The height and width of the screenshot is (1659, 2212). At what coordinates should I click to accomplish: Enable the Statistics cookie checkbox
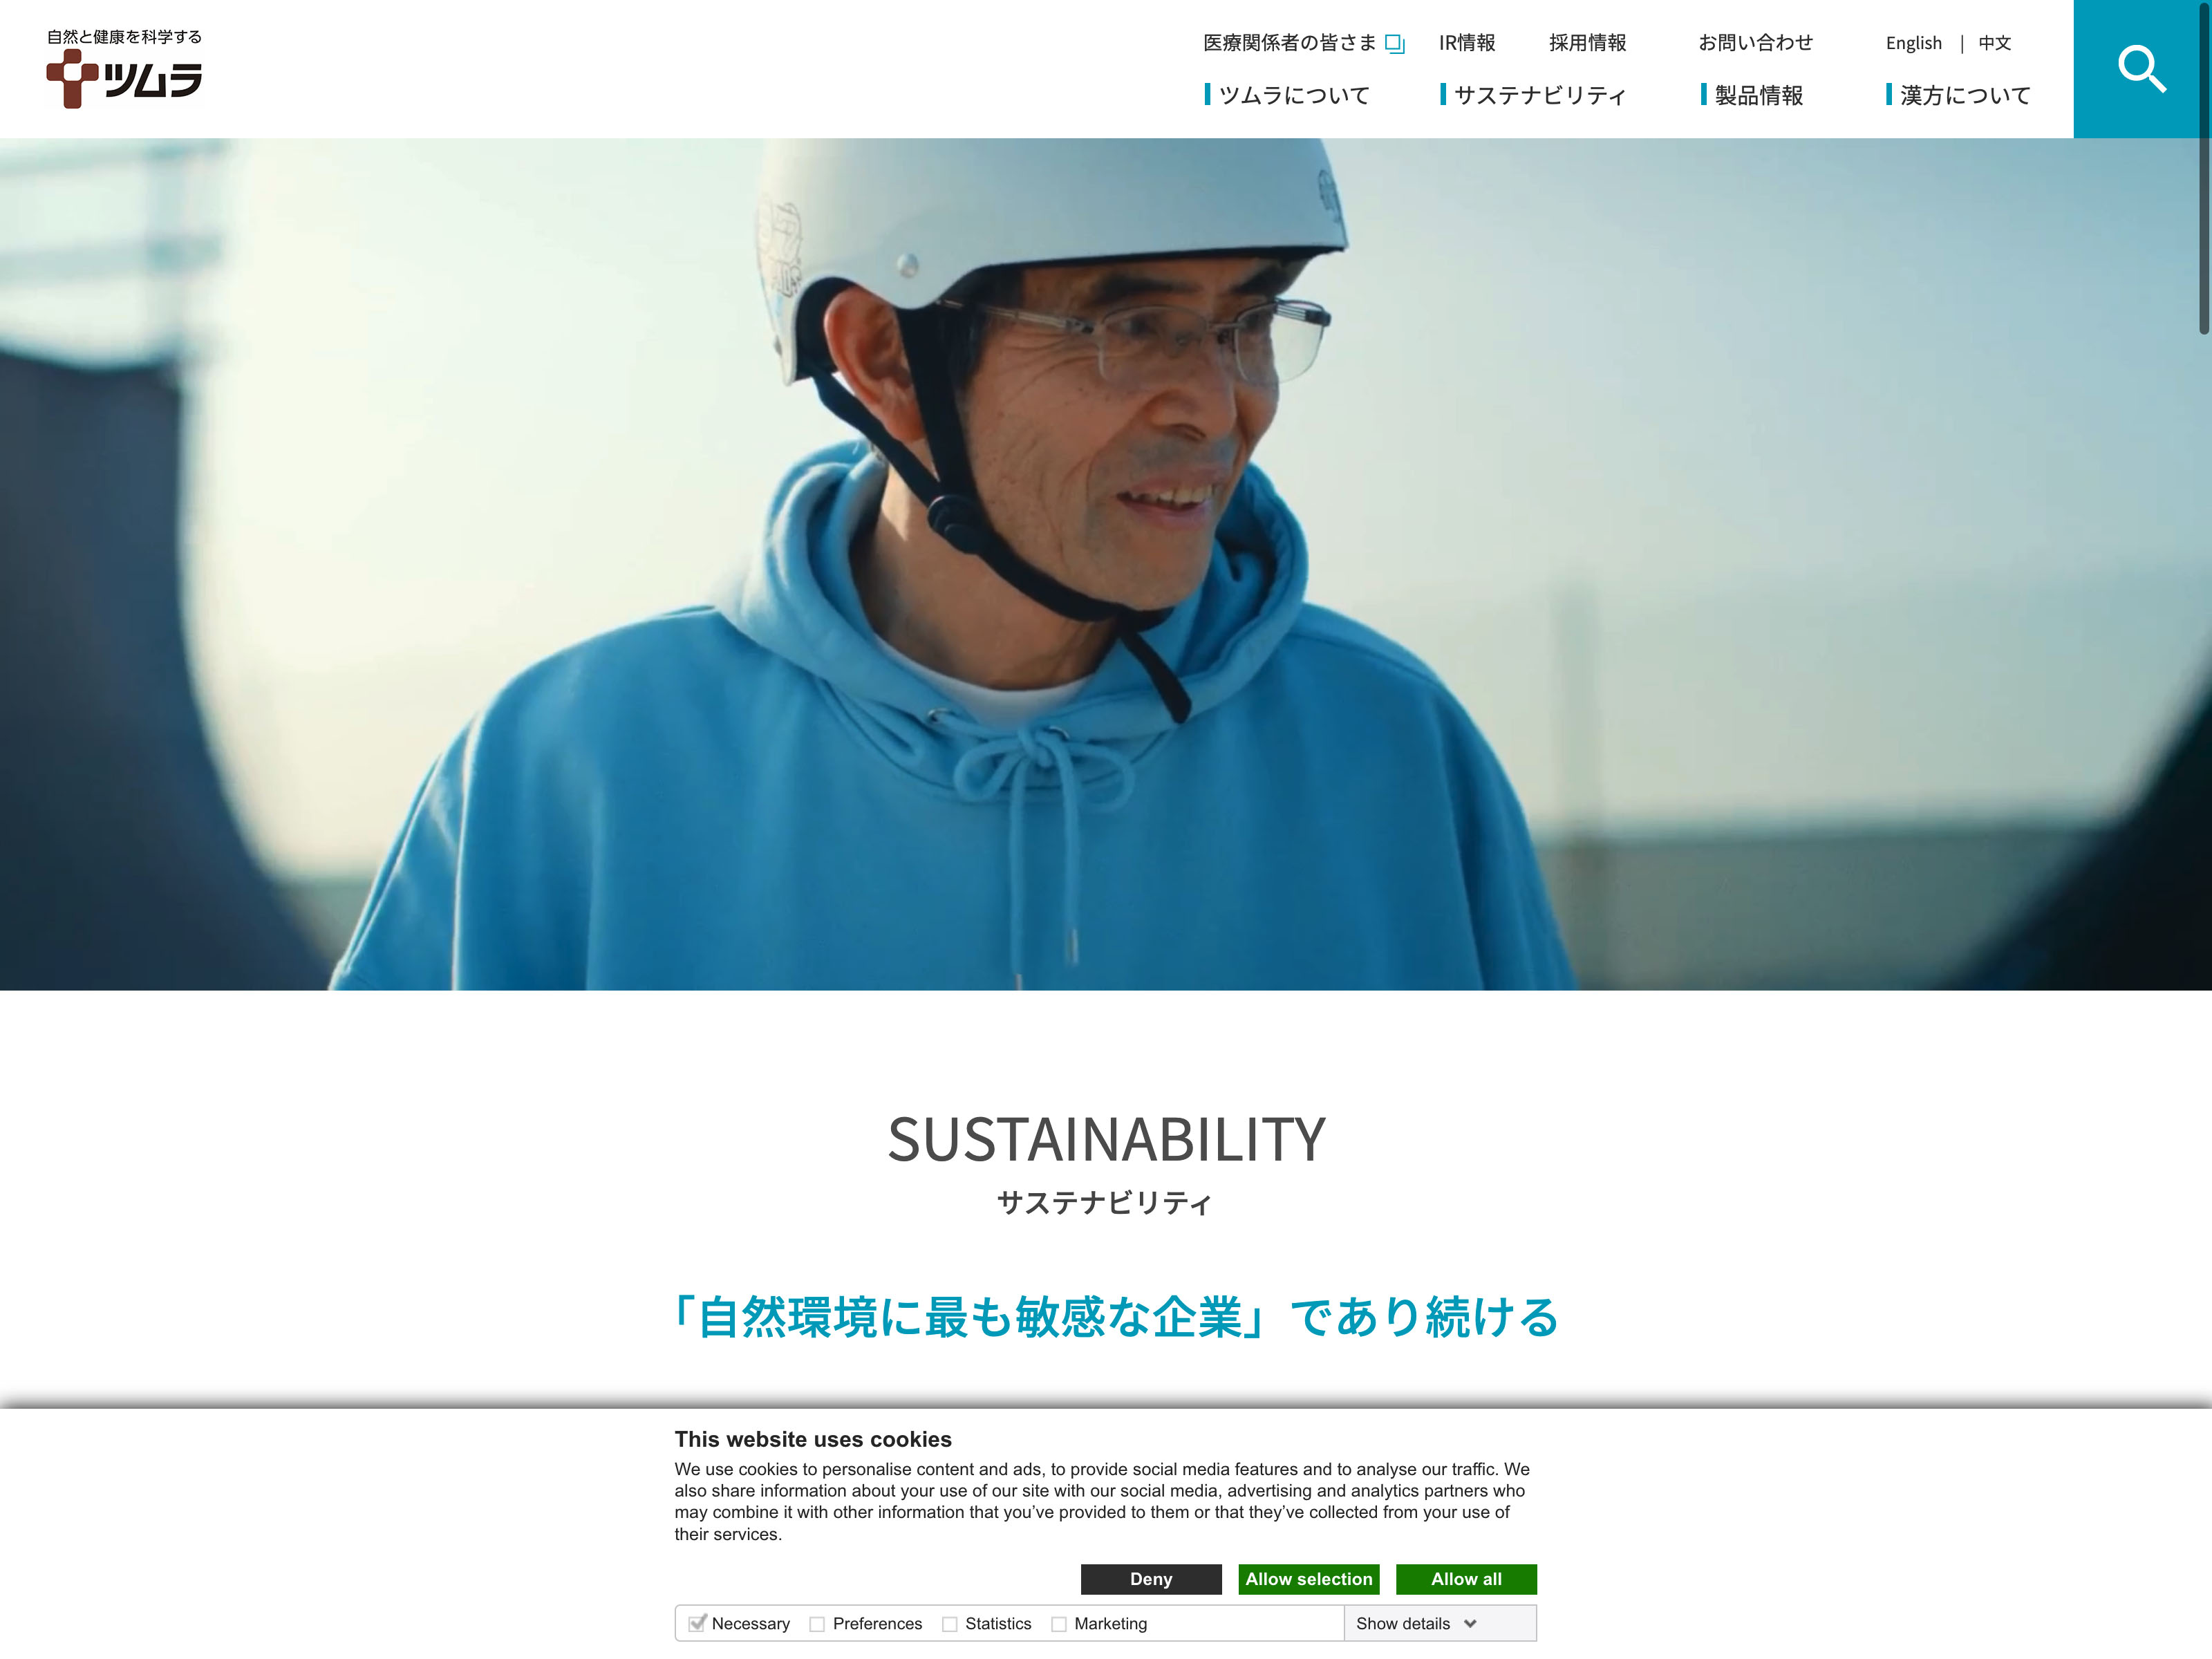click(x=949, y=1624)
